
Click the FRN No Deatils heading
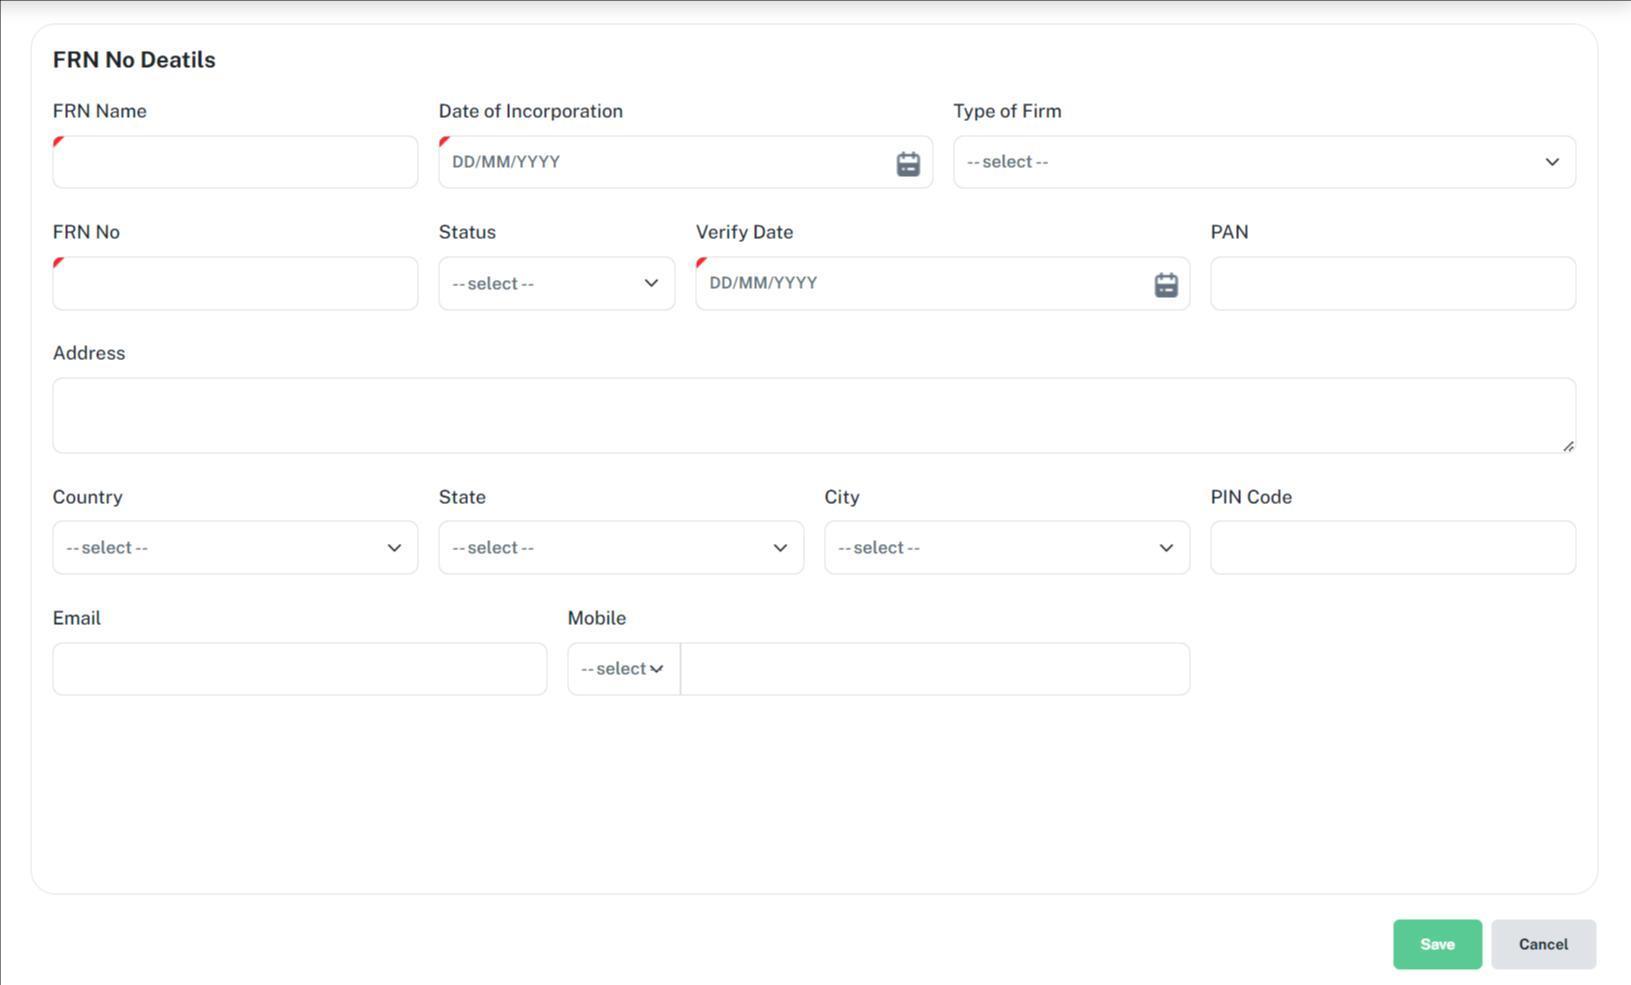[134, 60]
